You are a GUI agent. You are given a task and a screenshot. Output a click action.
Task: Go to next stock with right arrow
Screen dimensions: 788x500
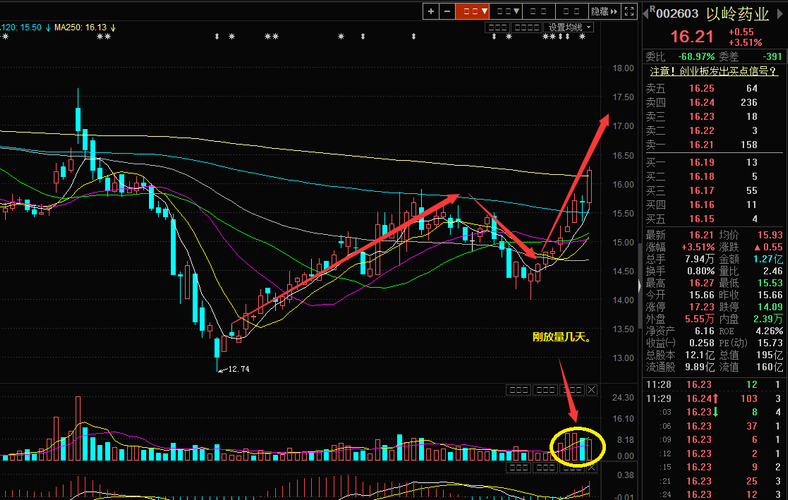pyautogui.click(x=780, y=14)
